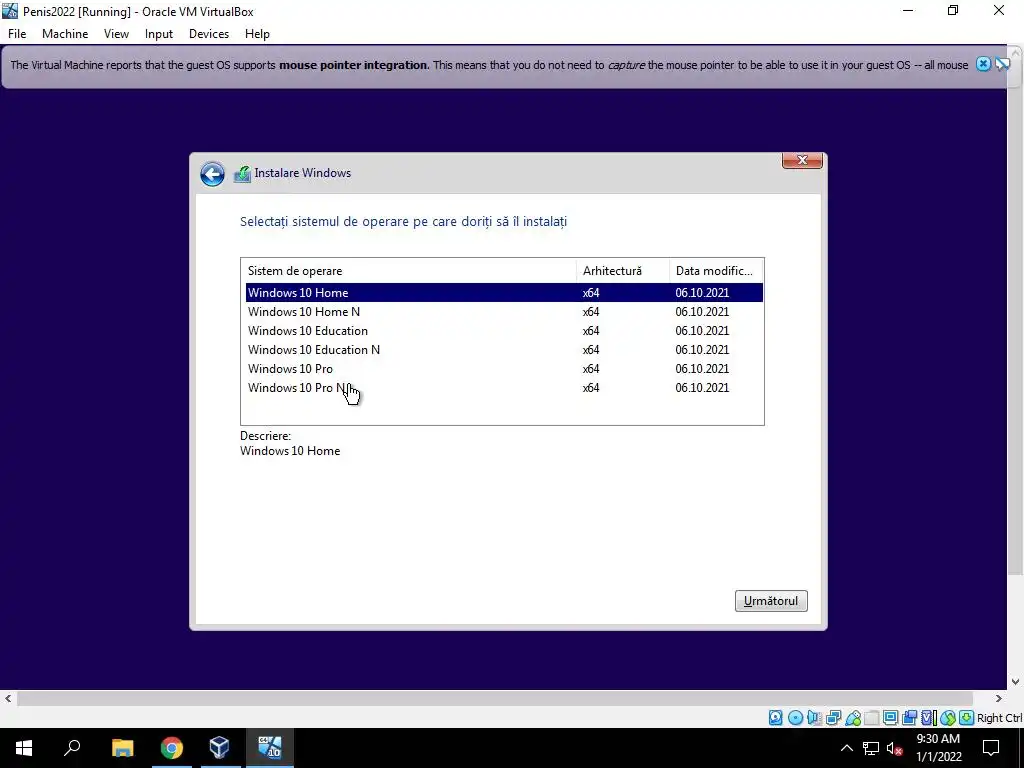Click the Data modific... column header

coord(716,270)
